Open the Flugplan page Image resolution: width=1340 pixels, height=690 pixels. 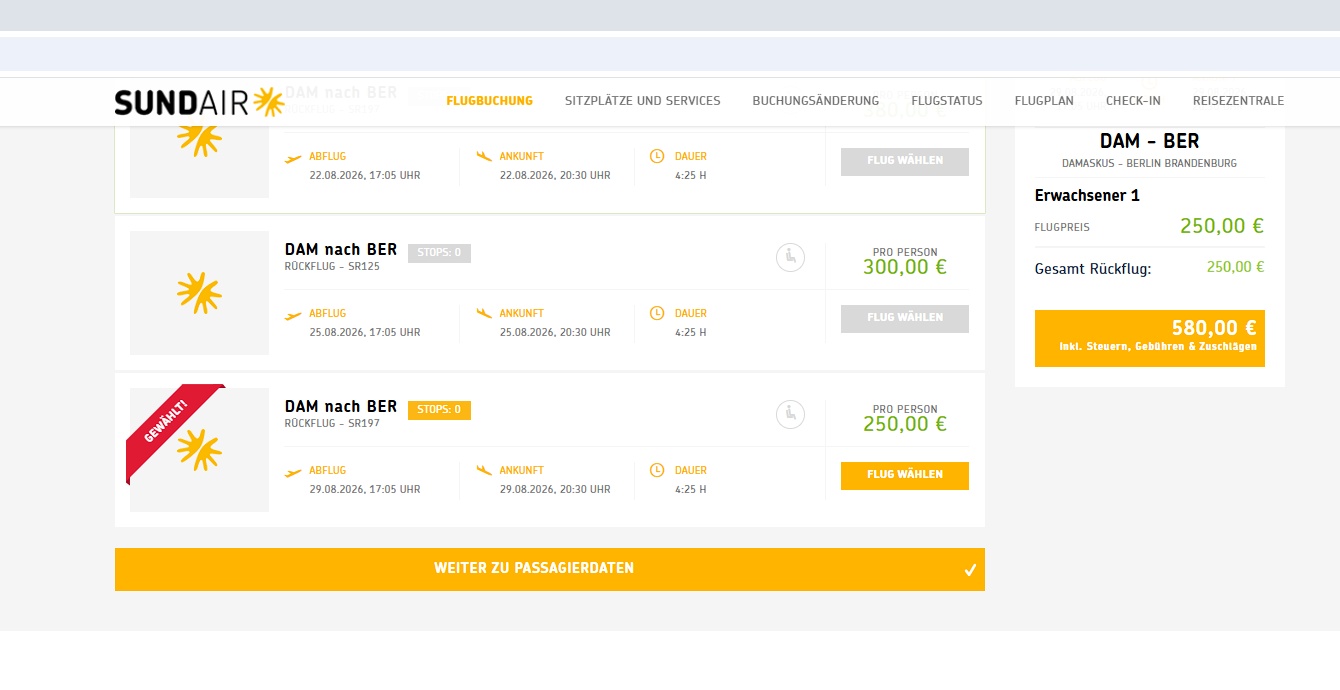coord(1044,101)
